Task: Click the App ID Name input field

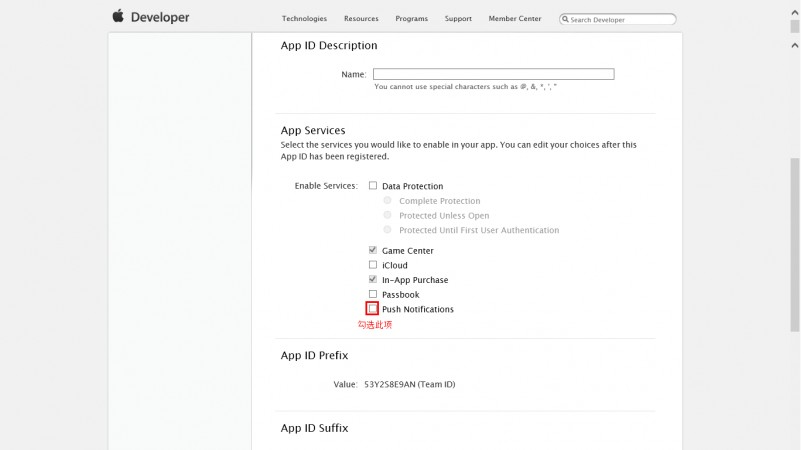Action: coord(493,74)
